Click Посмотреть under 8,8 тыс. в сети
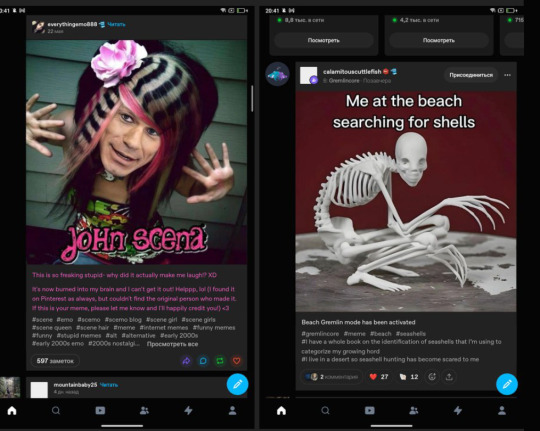 pos(323,40)
